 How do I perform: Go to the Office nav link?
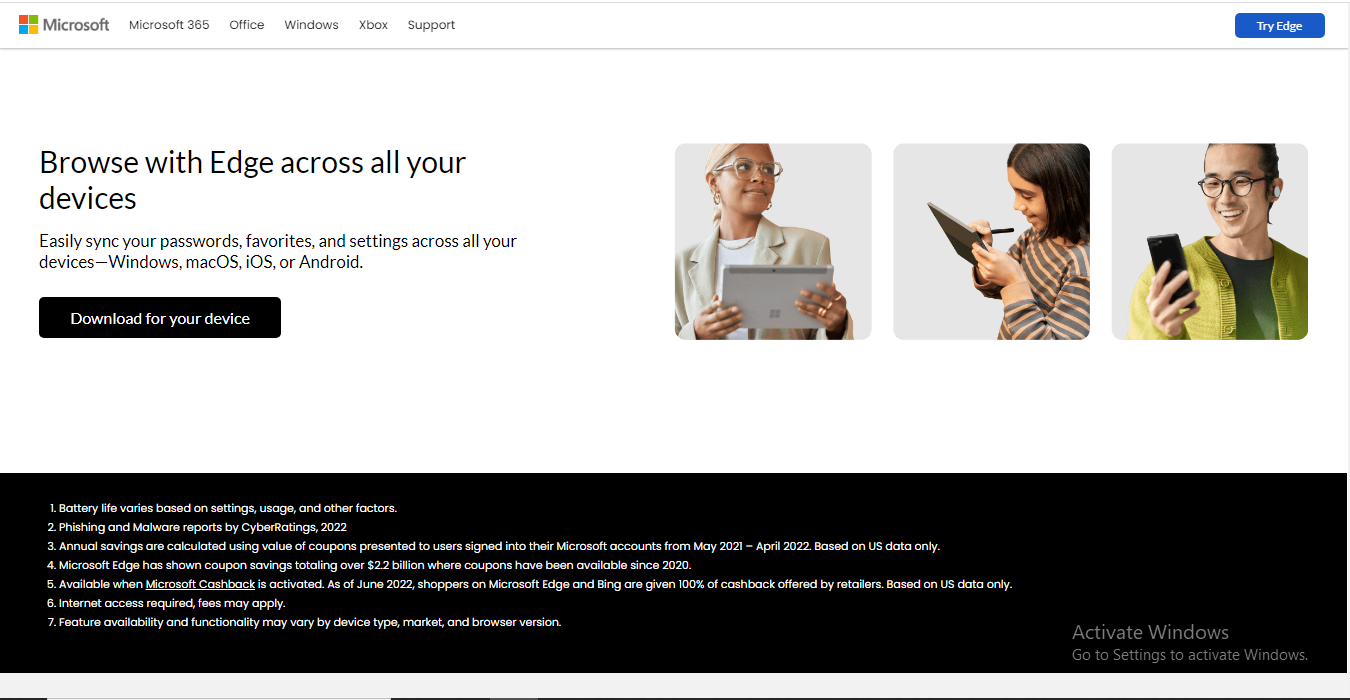[x=247, y=25]
